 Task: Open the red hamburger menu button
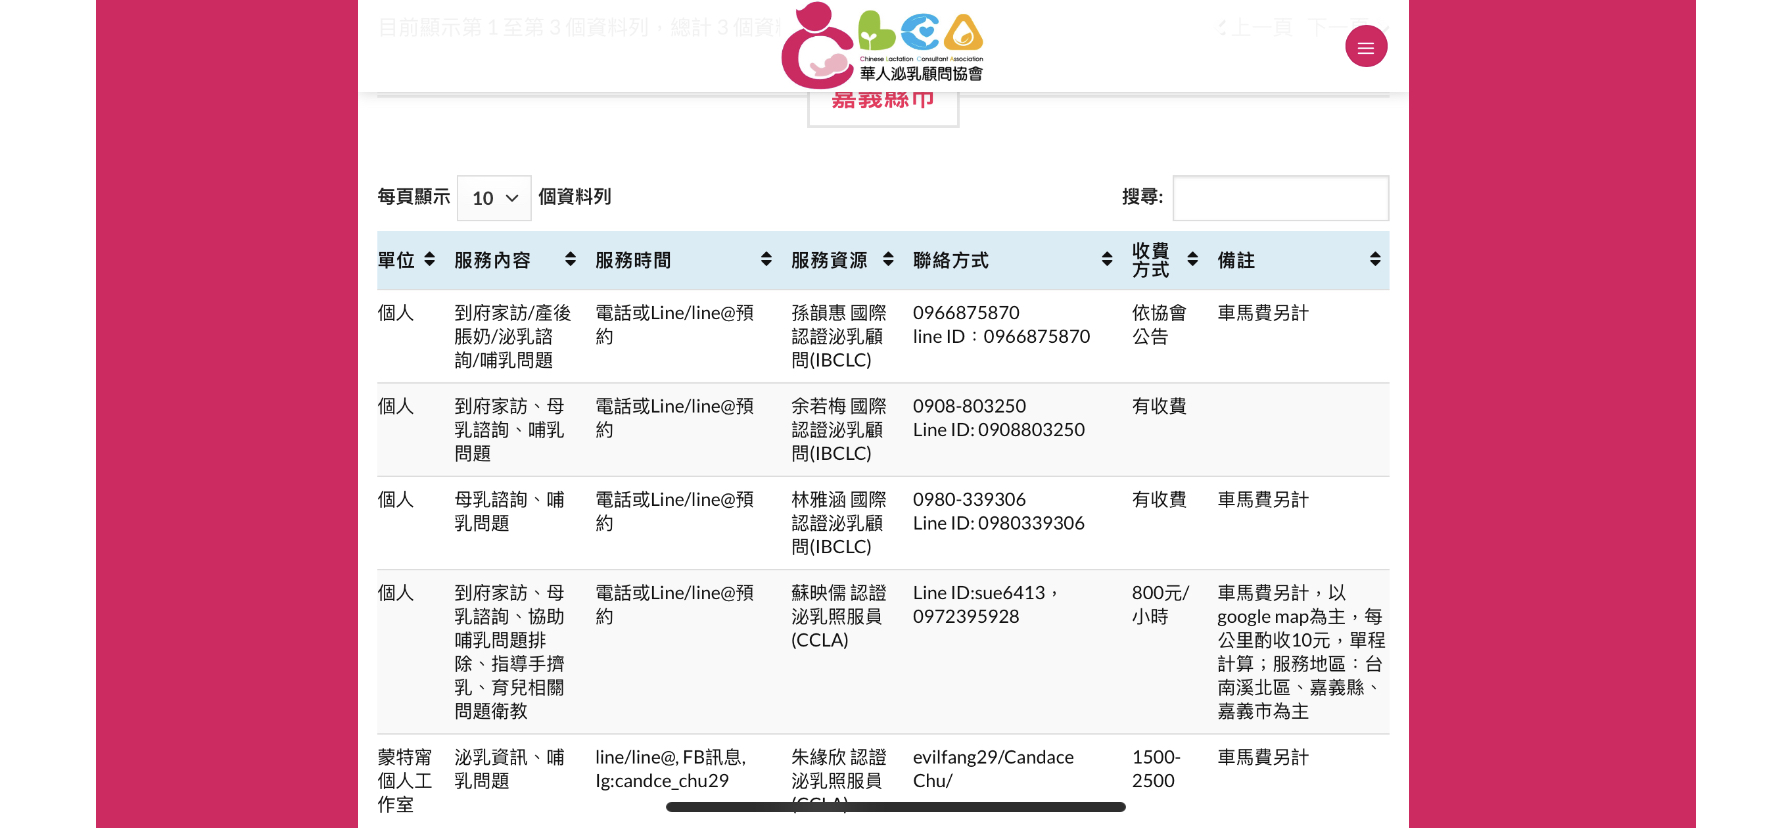click(x=1366, y=46)
